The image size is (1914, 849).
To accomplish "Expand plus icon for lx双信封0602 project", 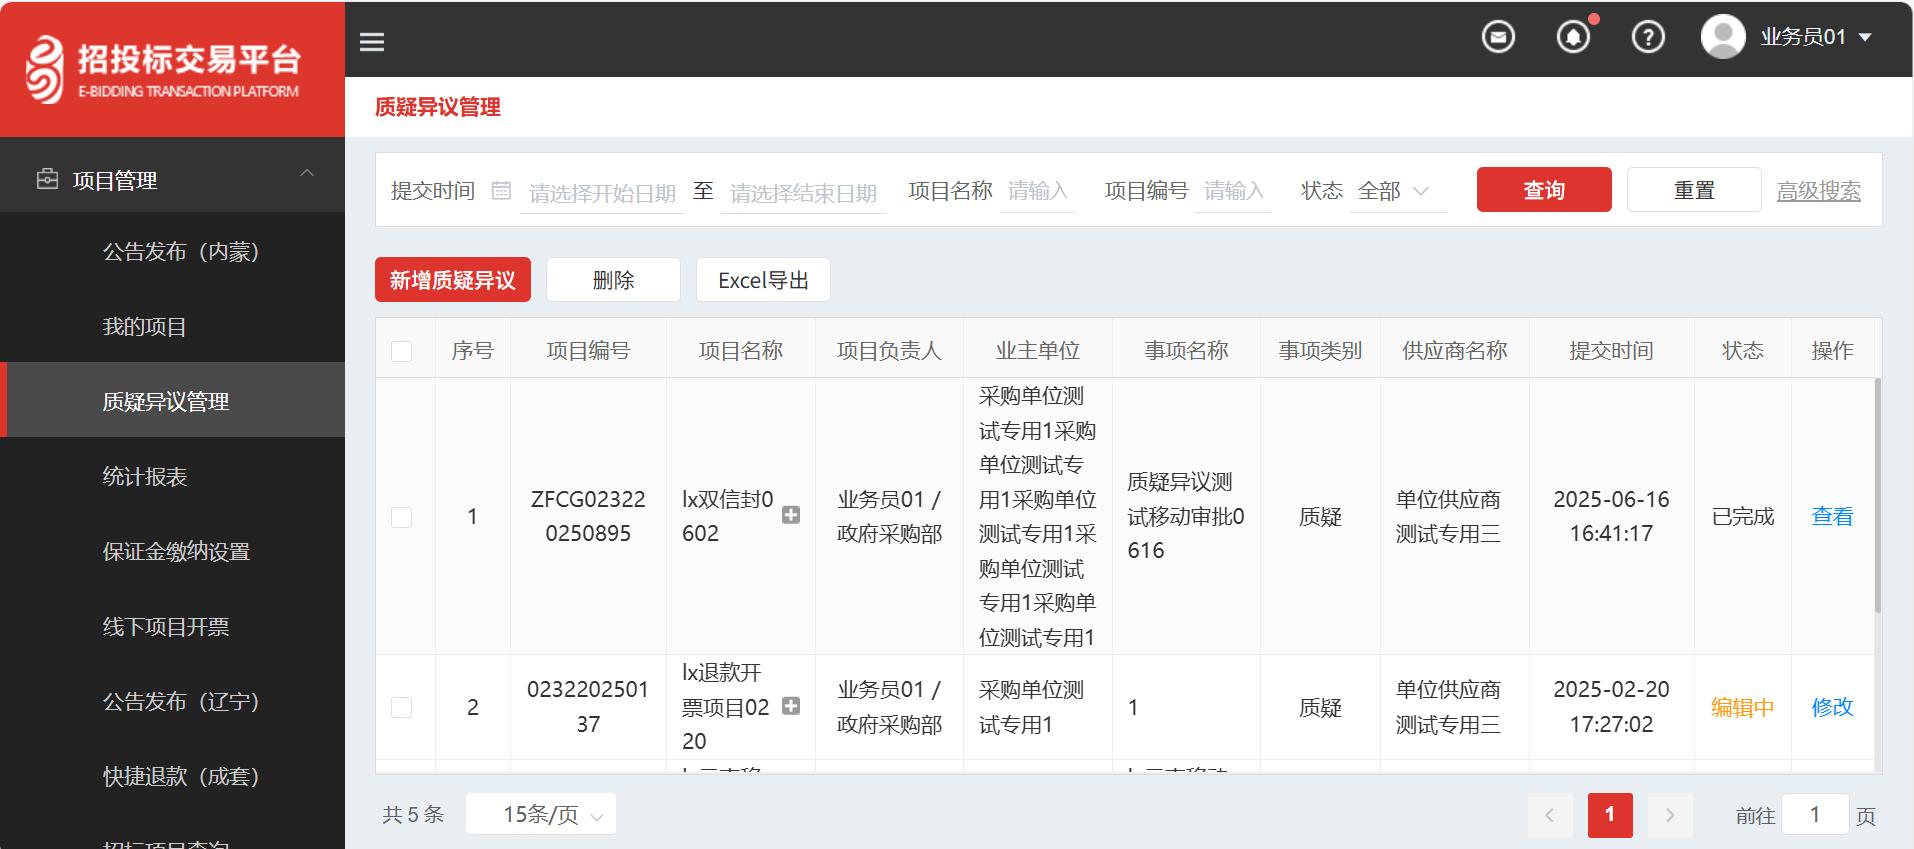I will [x=790, y=515].
